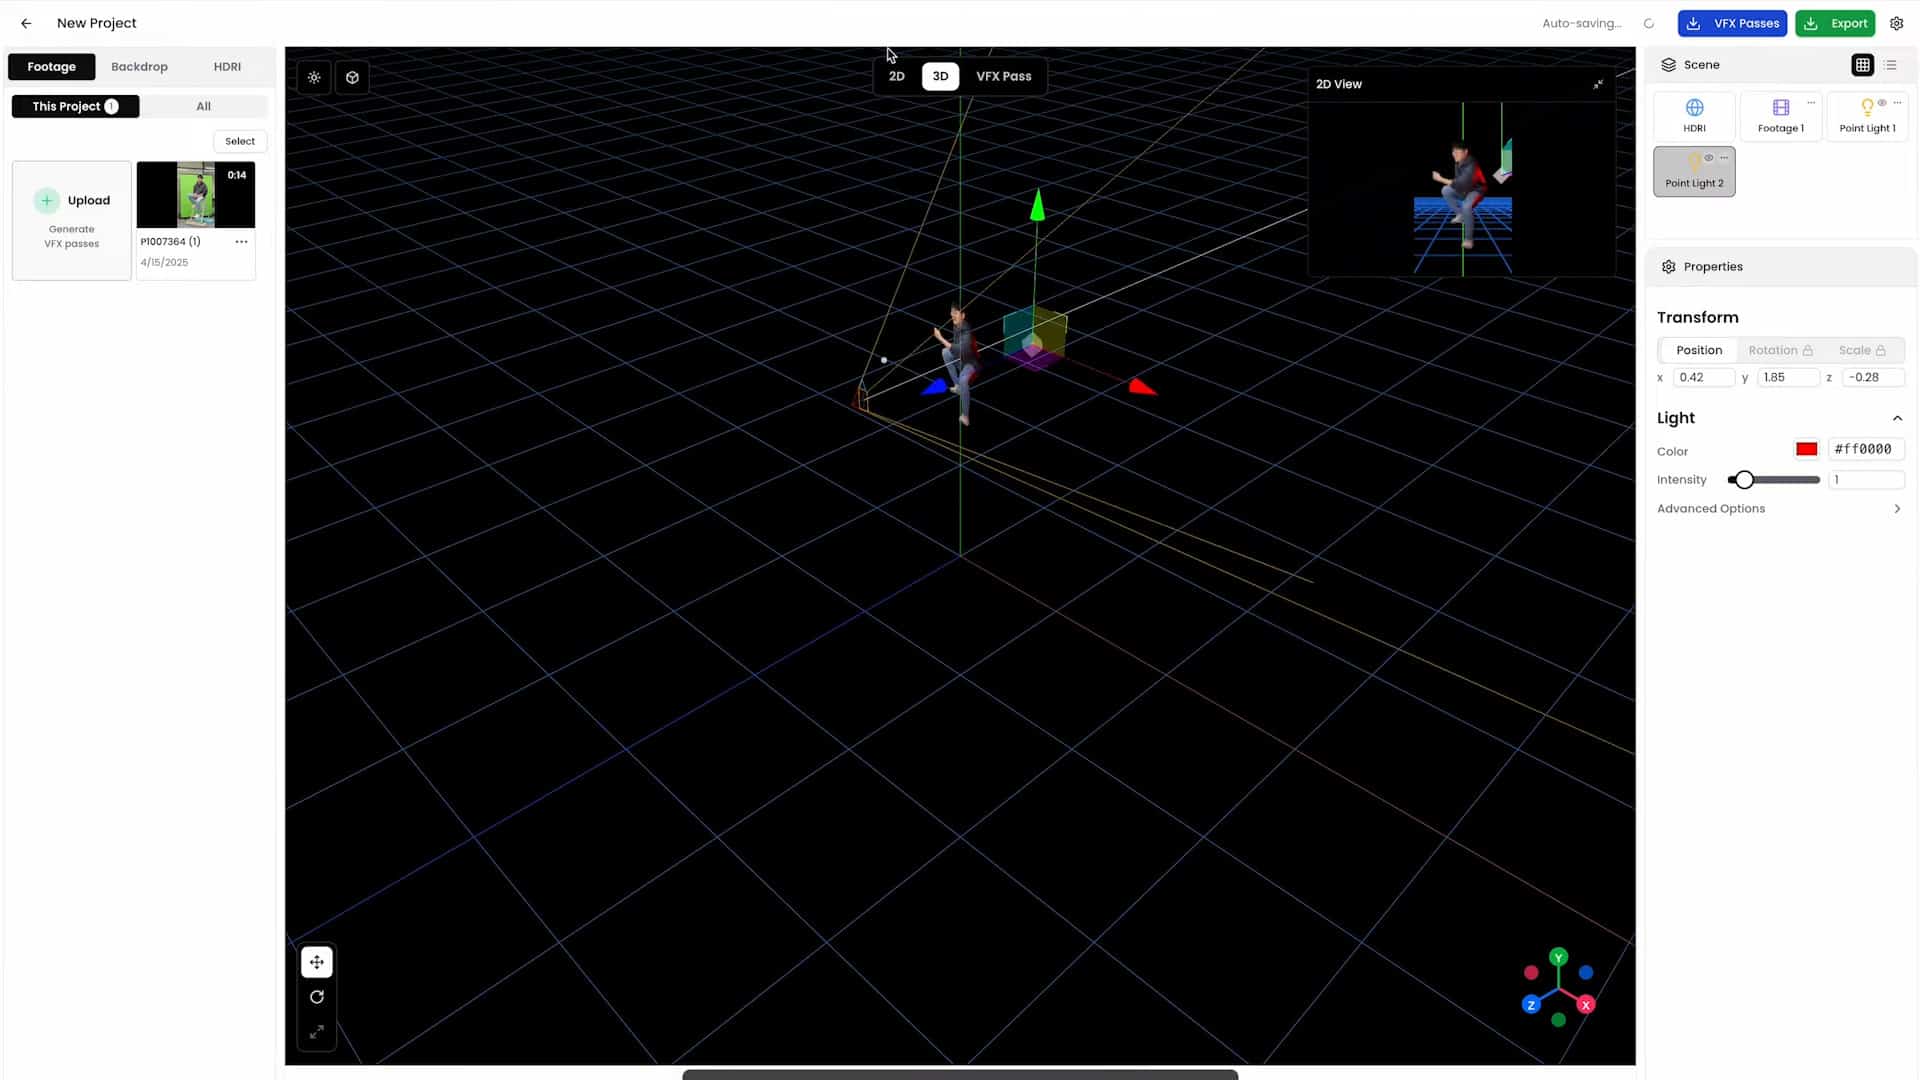Click the VFX Passes button

click(x=1732, y=23)
